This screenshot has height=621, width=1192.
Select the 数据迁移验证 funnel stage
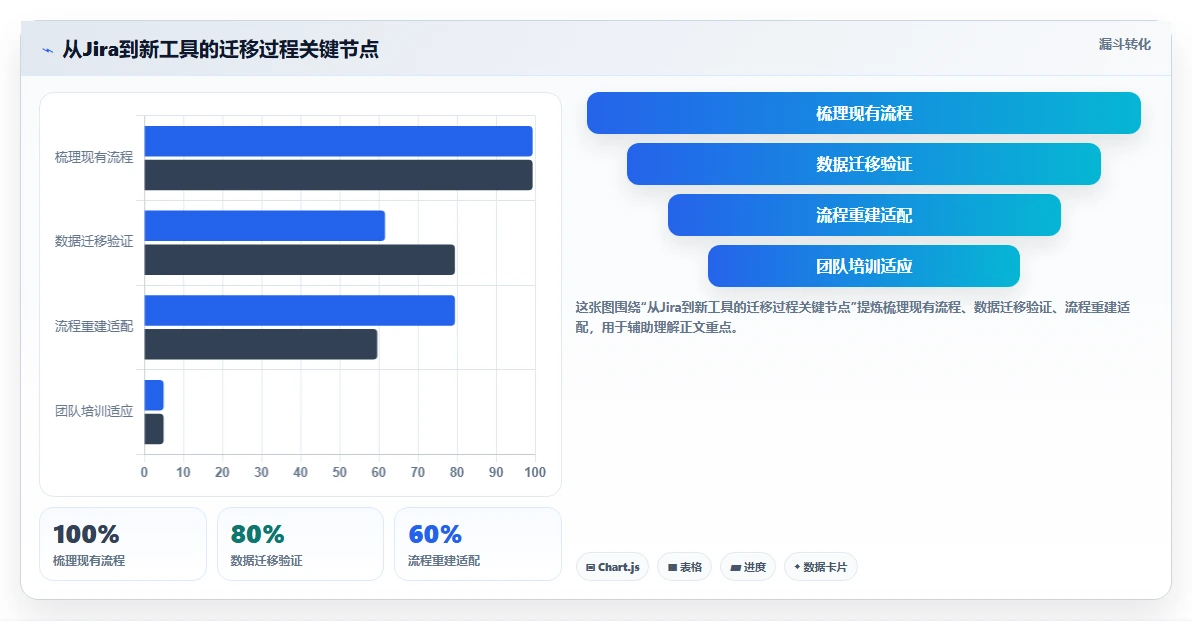[x=864, y=164]
